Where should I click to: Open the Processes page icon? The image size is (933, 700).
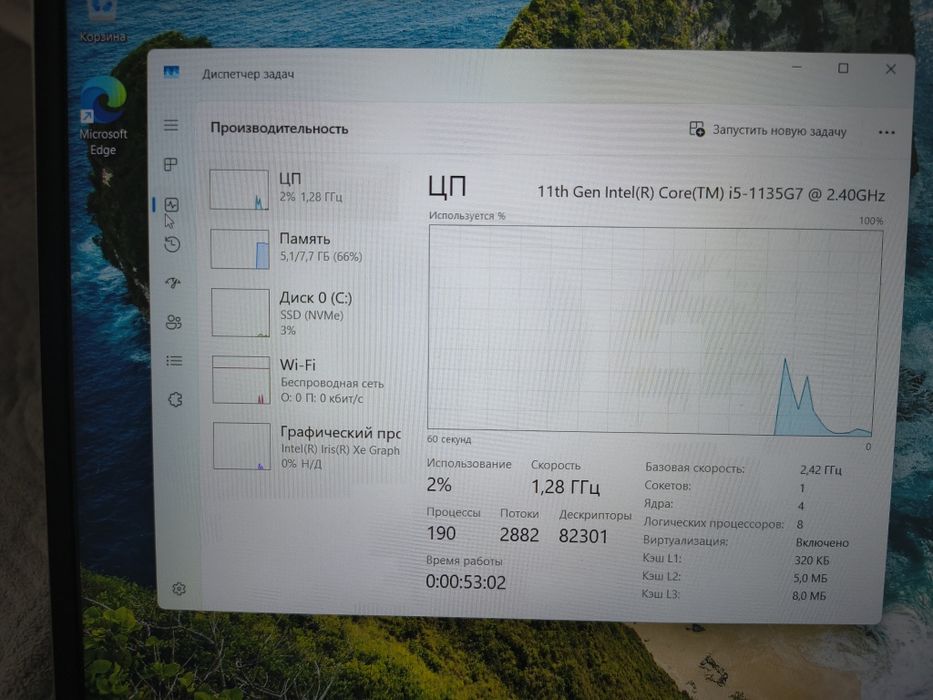point(171,164)
